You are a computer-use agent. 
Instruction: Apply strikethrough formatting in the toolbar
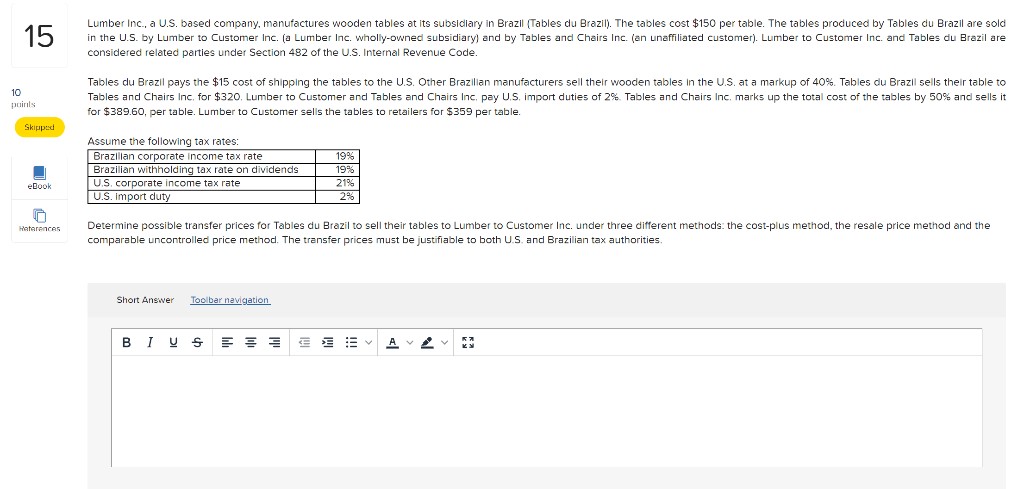(197, 342)
